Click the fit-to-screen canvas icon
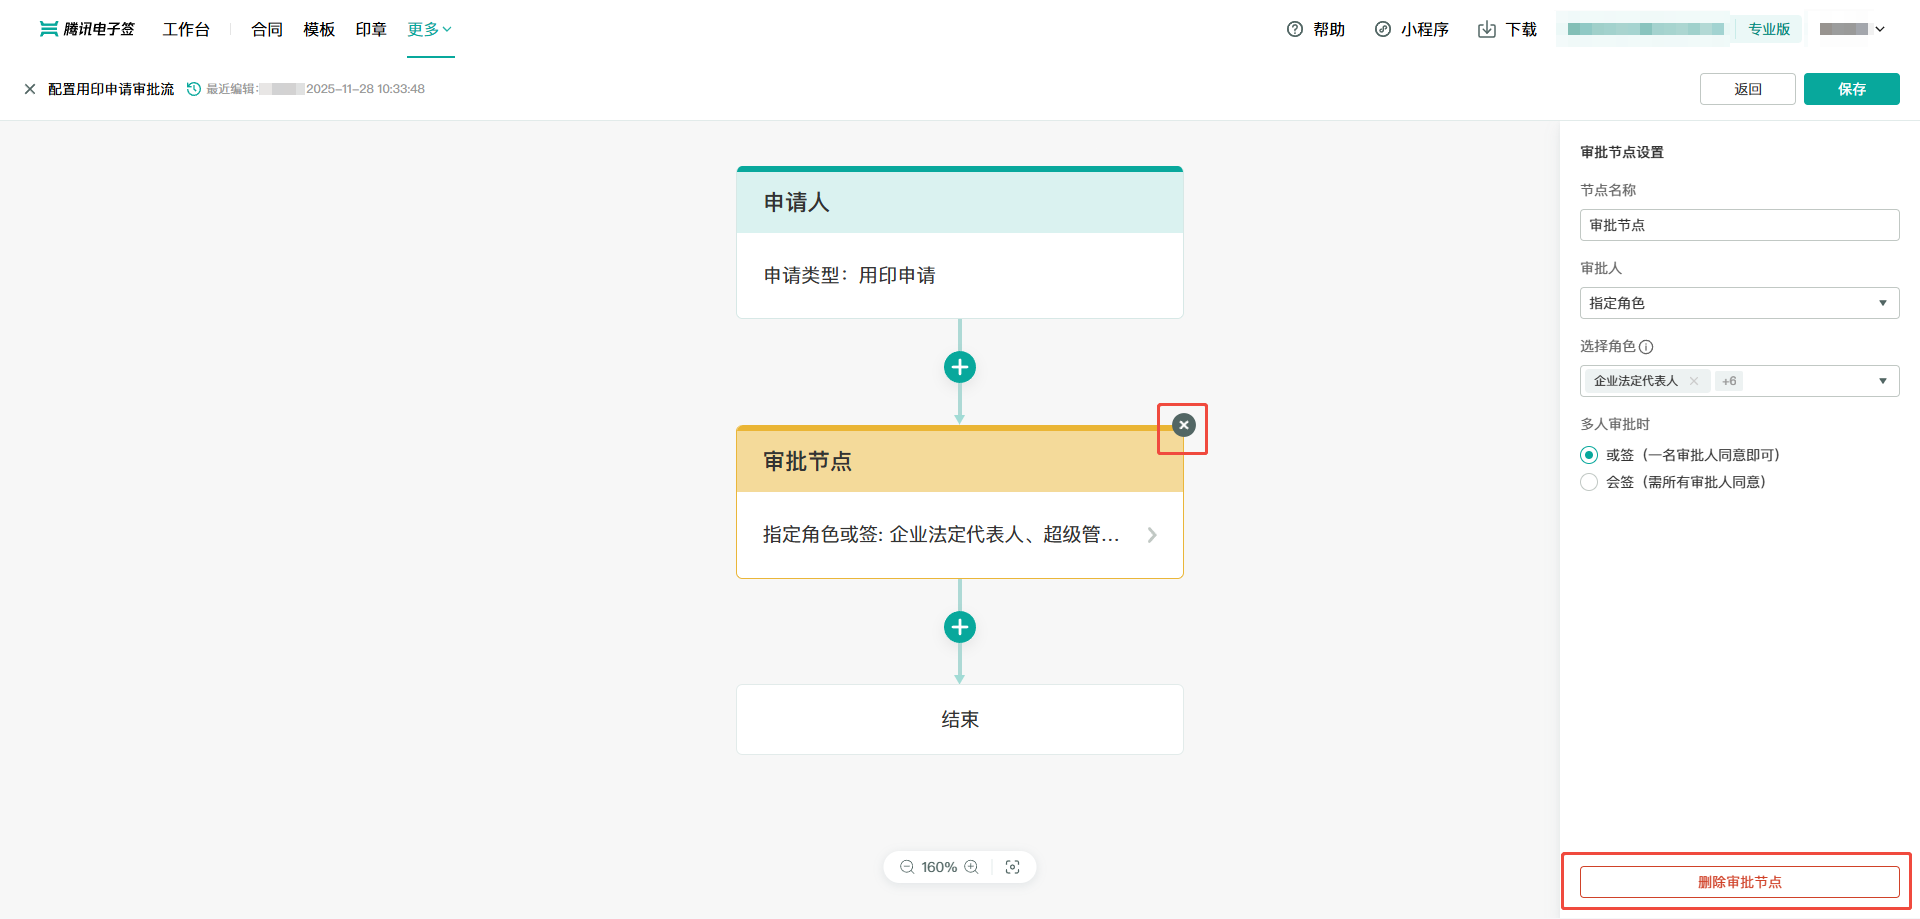Image resolution: width=1920 pixels, height=919 pixels. pos(1013,867)
